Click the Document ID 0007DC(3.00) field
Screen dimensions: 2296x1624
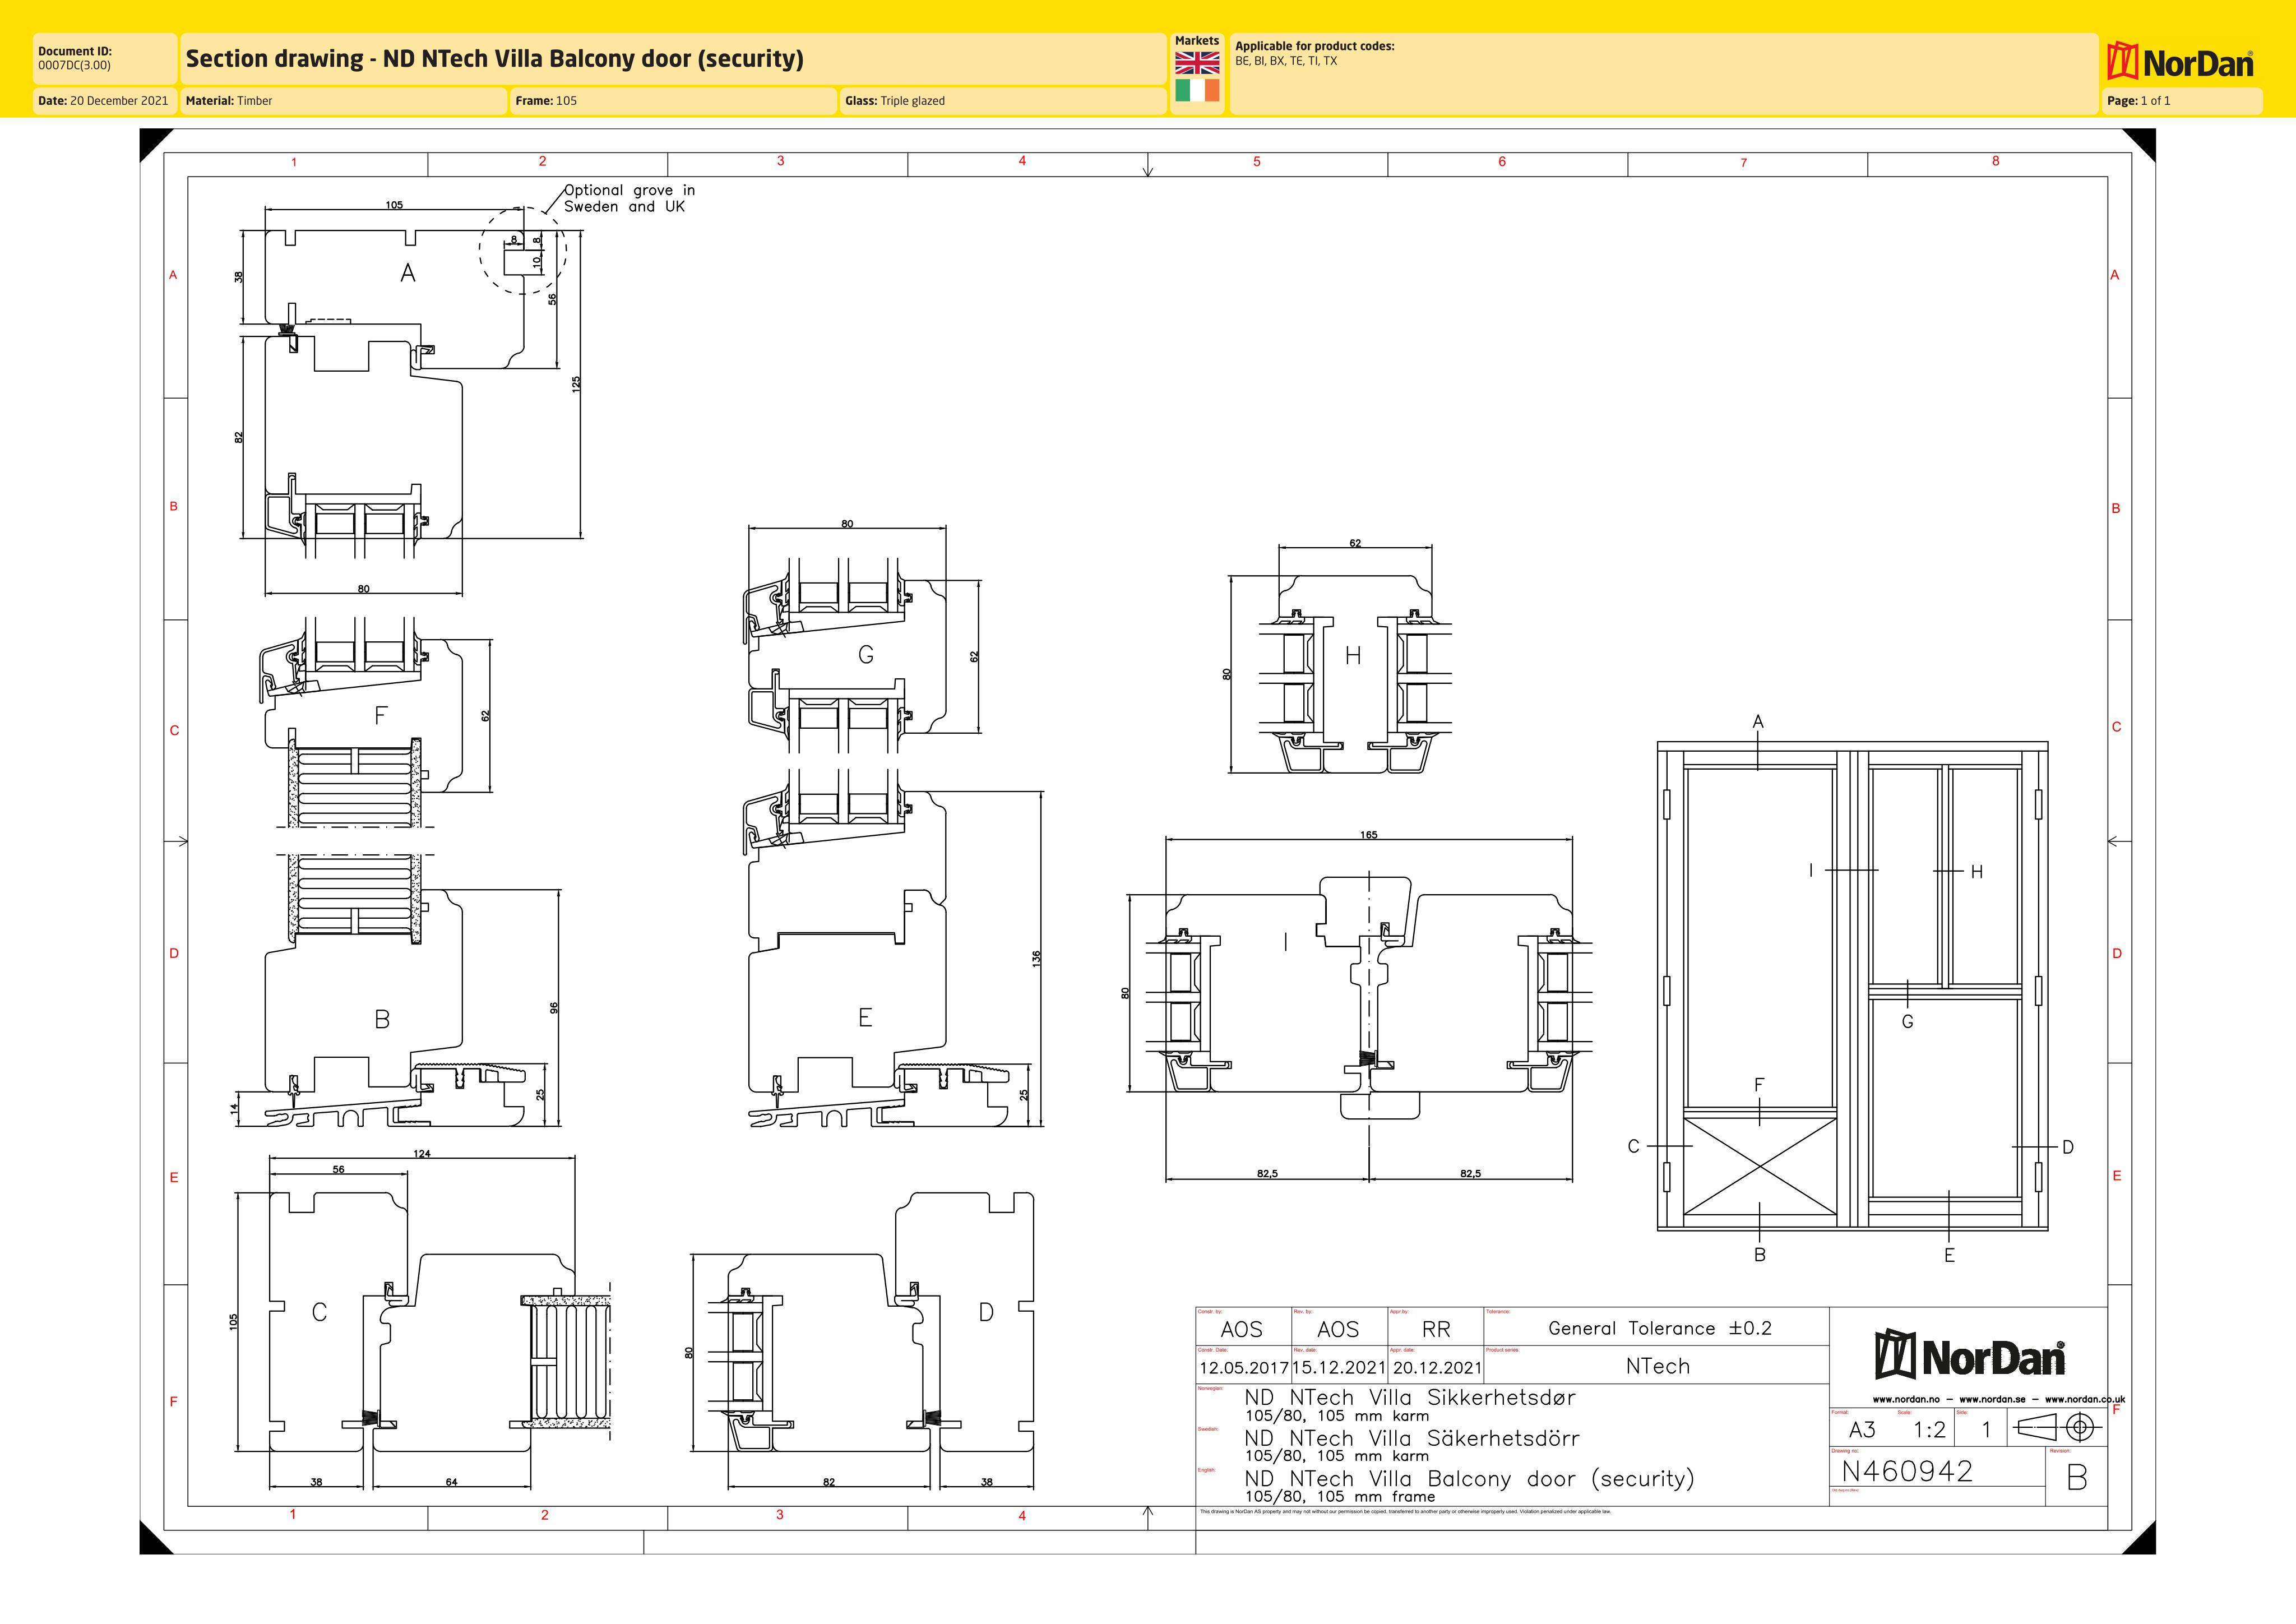pyautogui.click(x=105, y=58)
